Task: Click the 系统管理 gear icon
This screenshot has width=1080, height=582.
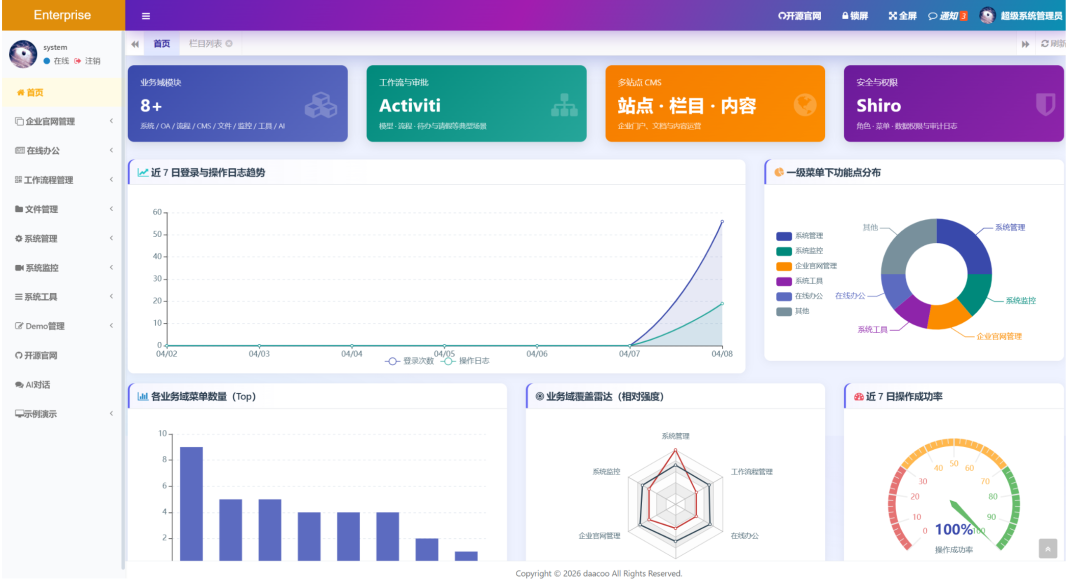Action: click(x=19, y=238)
